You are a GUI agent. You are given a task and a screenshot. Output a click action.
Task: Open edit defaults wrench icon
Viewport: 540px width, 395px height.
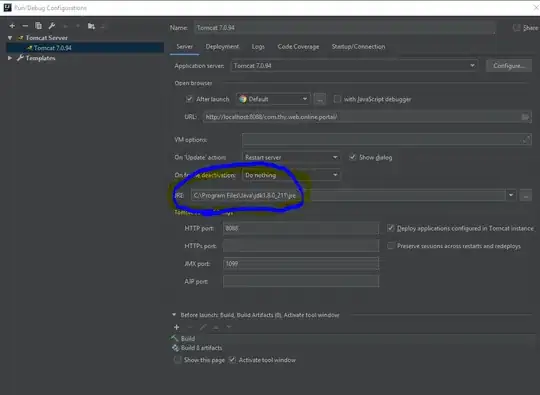coord(52,26)
